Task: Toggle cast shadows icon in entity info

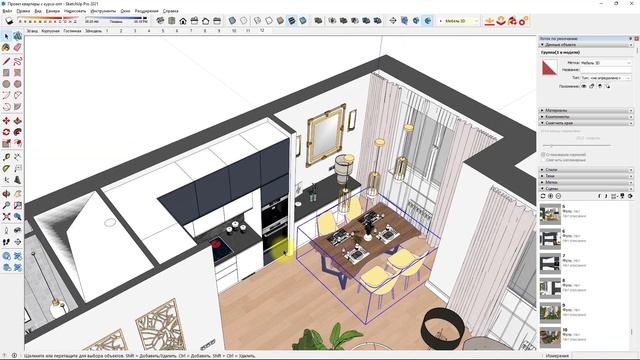Action: pyautogui.click(x=607, y=86)
